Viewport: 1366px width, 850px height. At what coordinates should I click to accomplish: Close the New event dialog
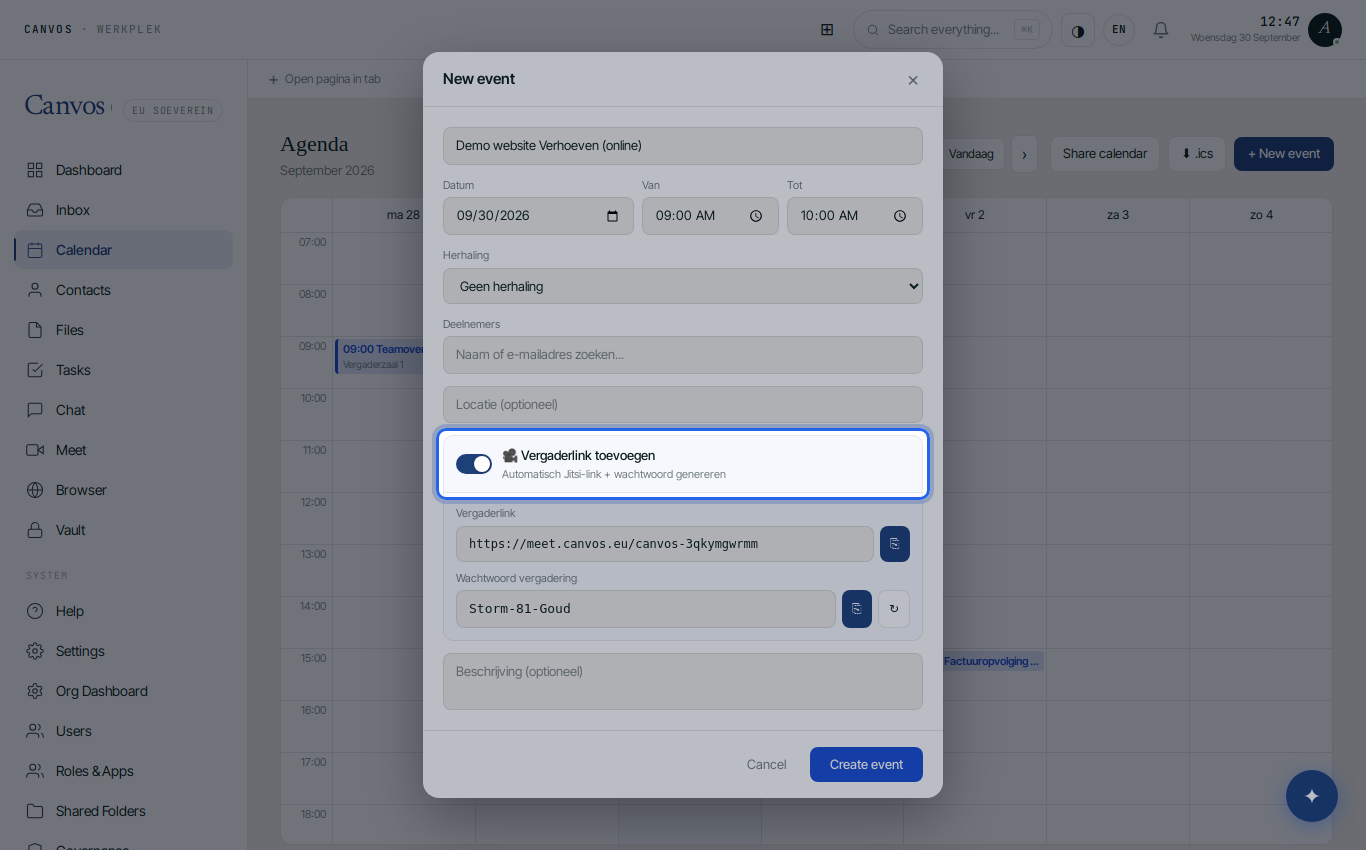913,80
